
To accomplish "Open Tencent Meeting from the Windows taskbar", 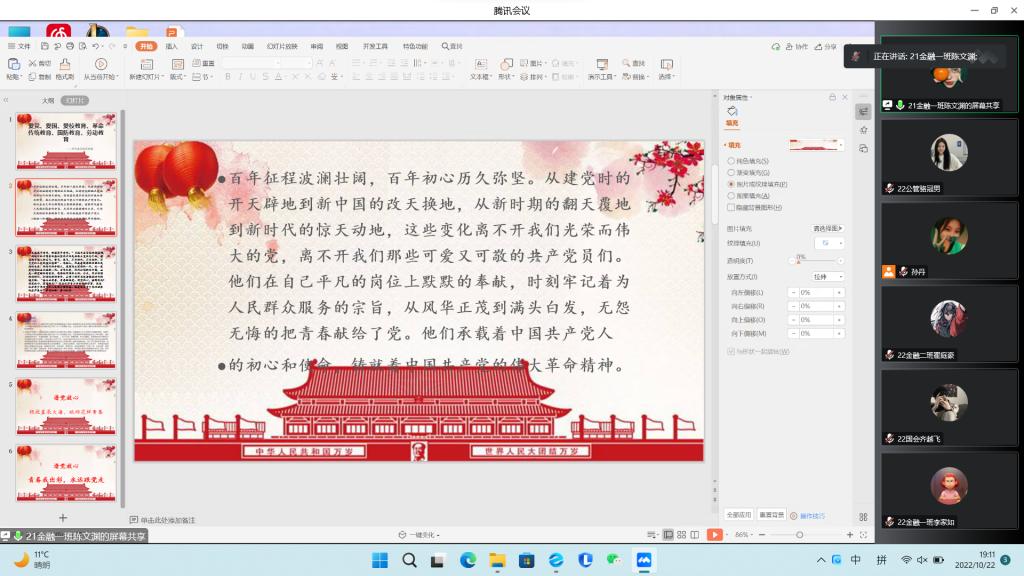I will pyautogui.click(x=644, y=560).
